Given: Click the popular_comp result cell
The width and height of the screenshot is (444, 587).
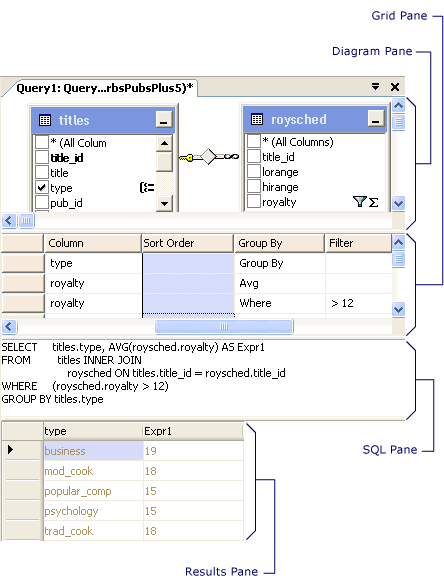Looking at the screenshot, I should 94,491.
